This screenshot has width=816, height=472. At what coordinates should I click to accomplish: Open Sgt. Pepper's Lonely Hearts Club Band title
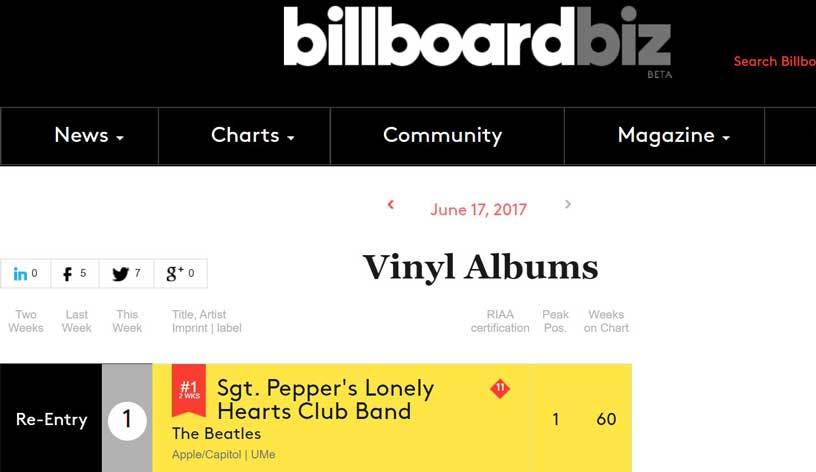[325, 400]
